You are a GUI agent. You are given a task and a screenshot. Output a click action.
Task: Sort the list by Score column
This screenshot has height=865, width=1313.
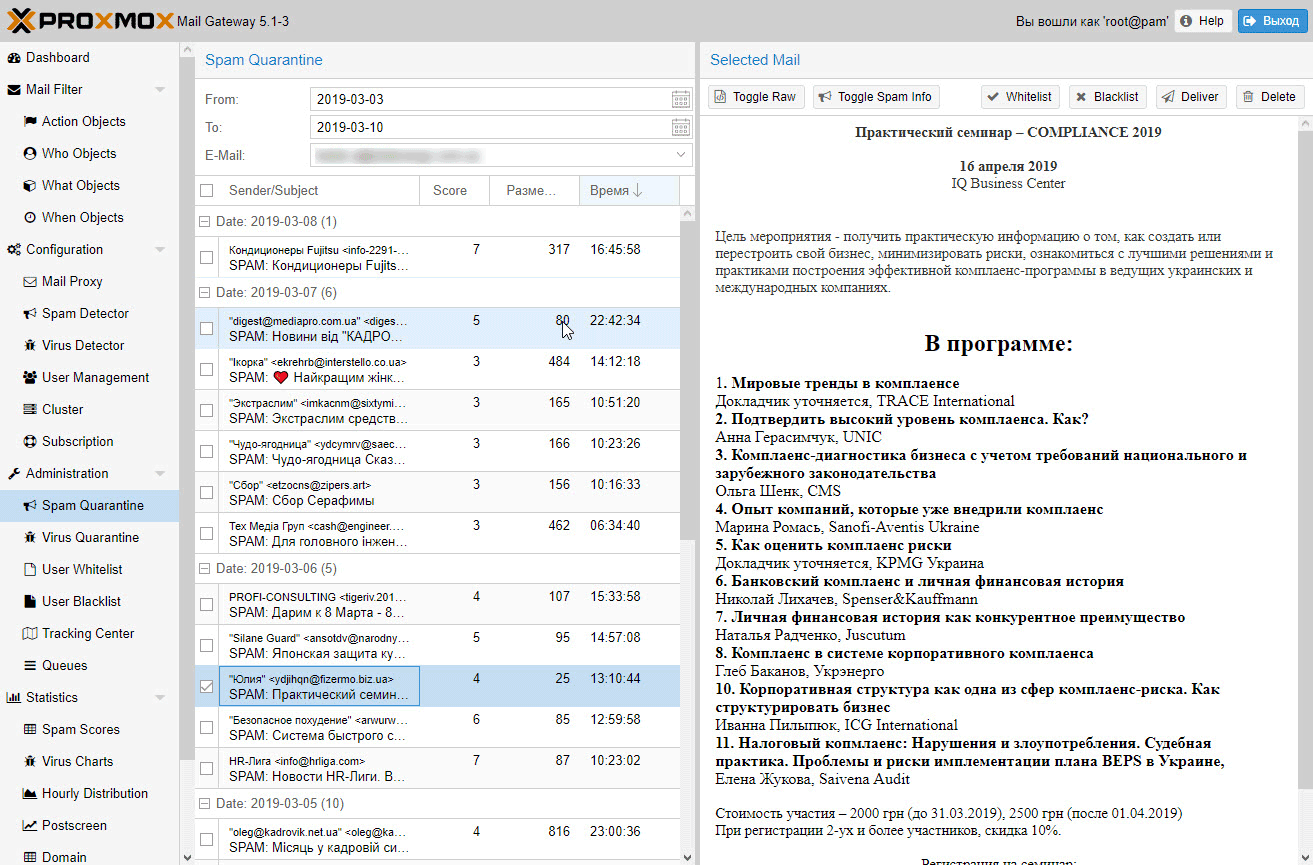(x=450, y=190)
